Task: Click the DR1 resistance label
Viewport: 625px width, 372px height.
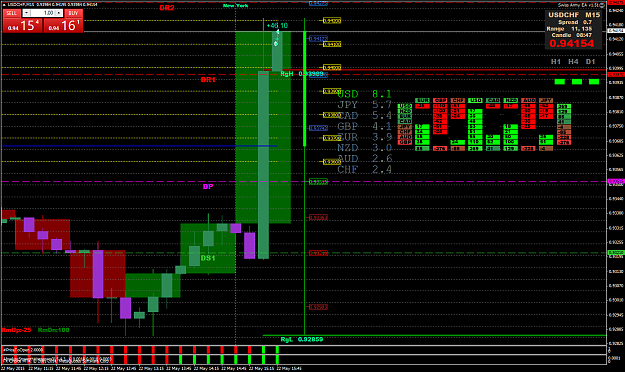Action: tap(208, 80)
